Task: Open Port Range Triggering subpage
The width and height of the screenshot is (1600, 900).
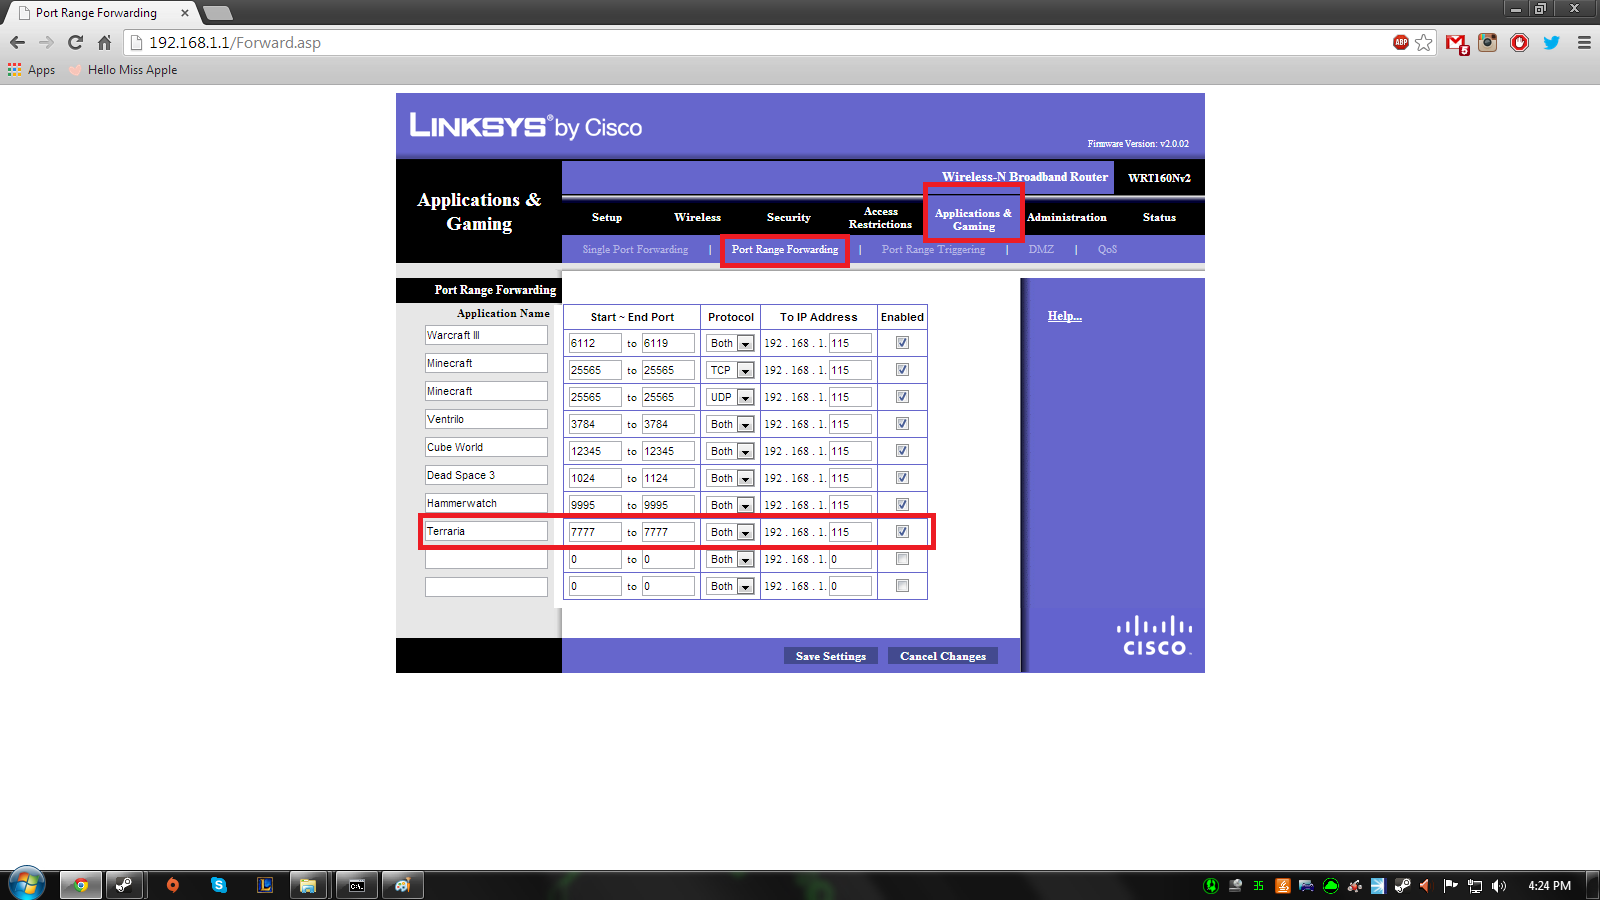Action: (933, 249)
